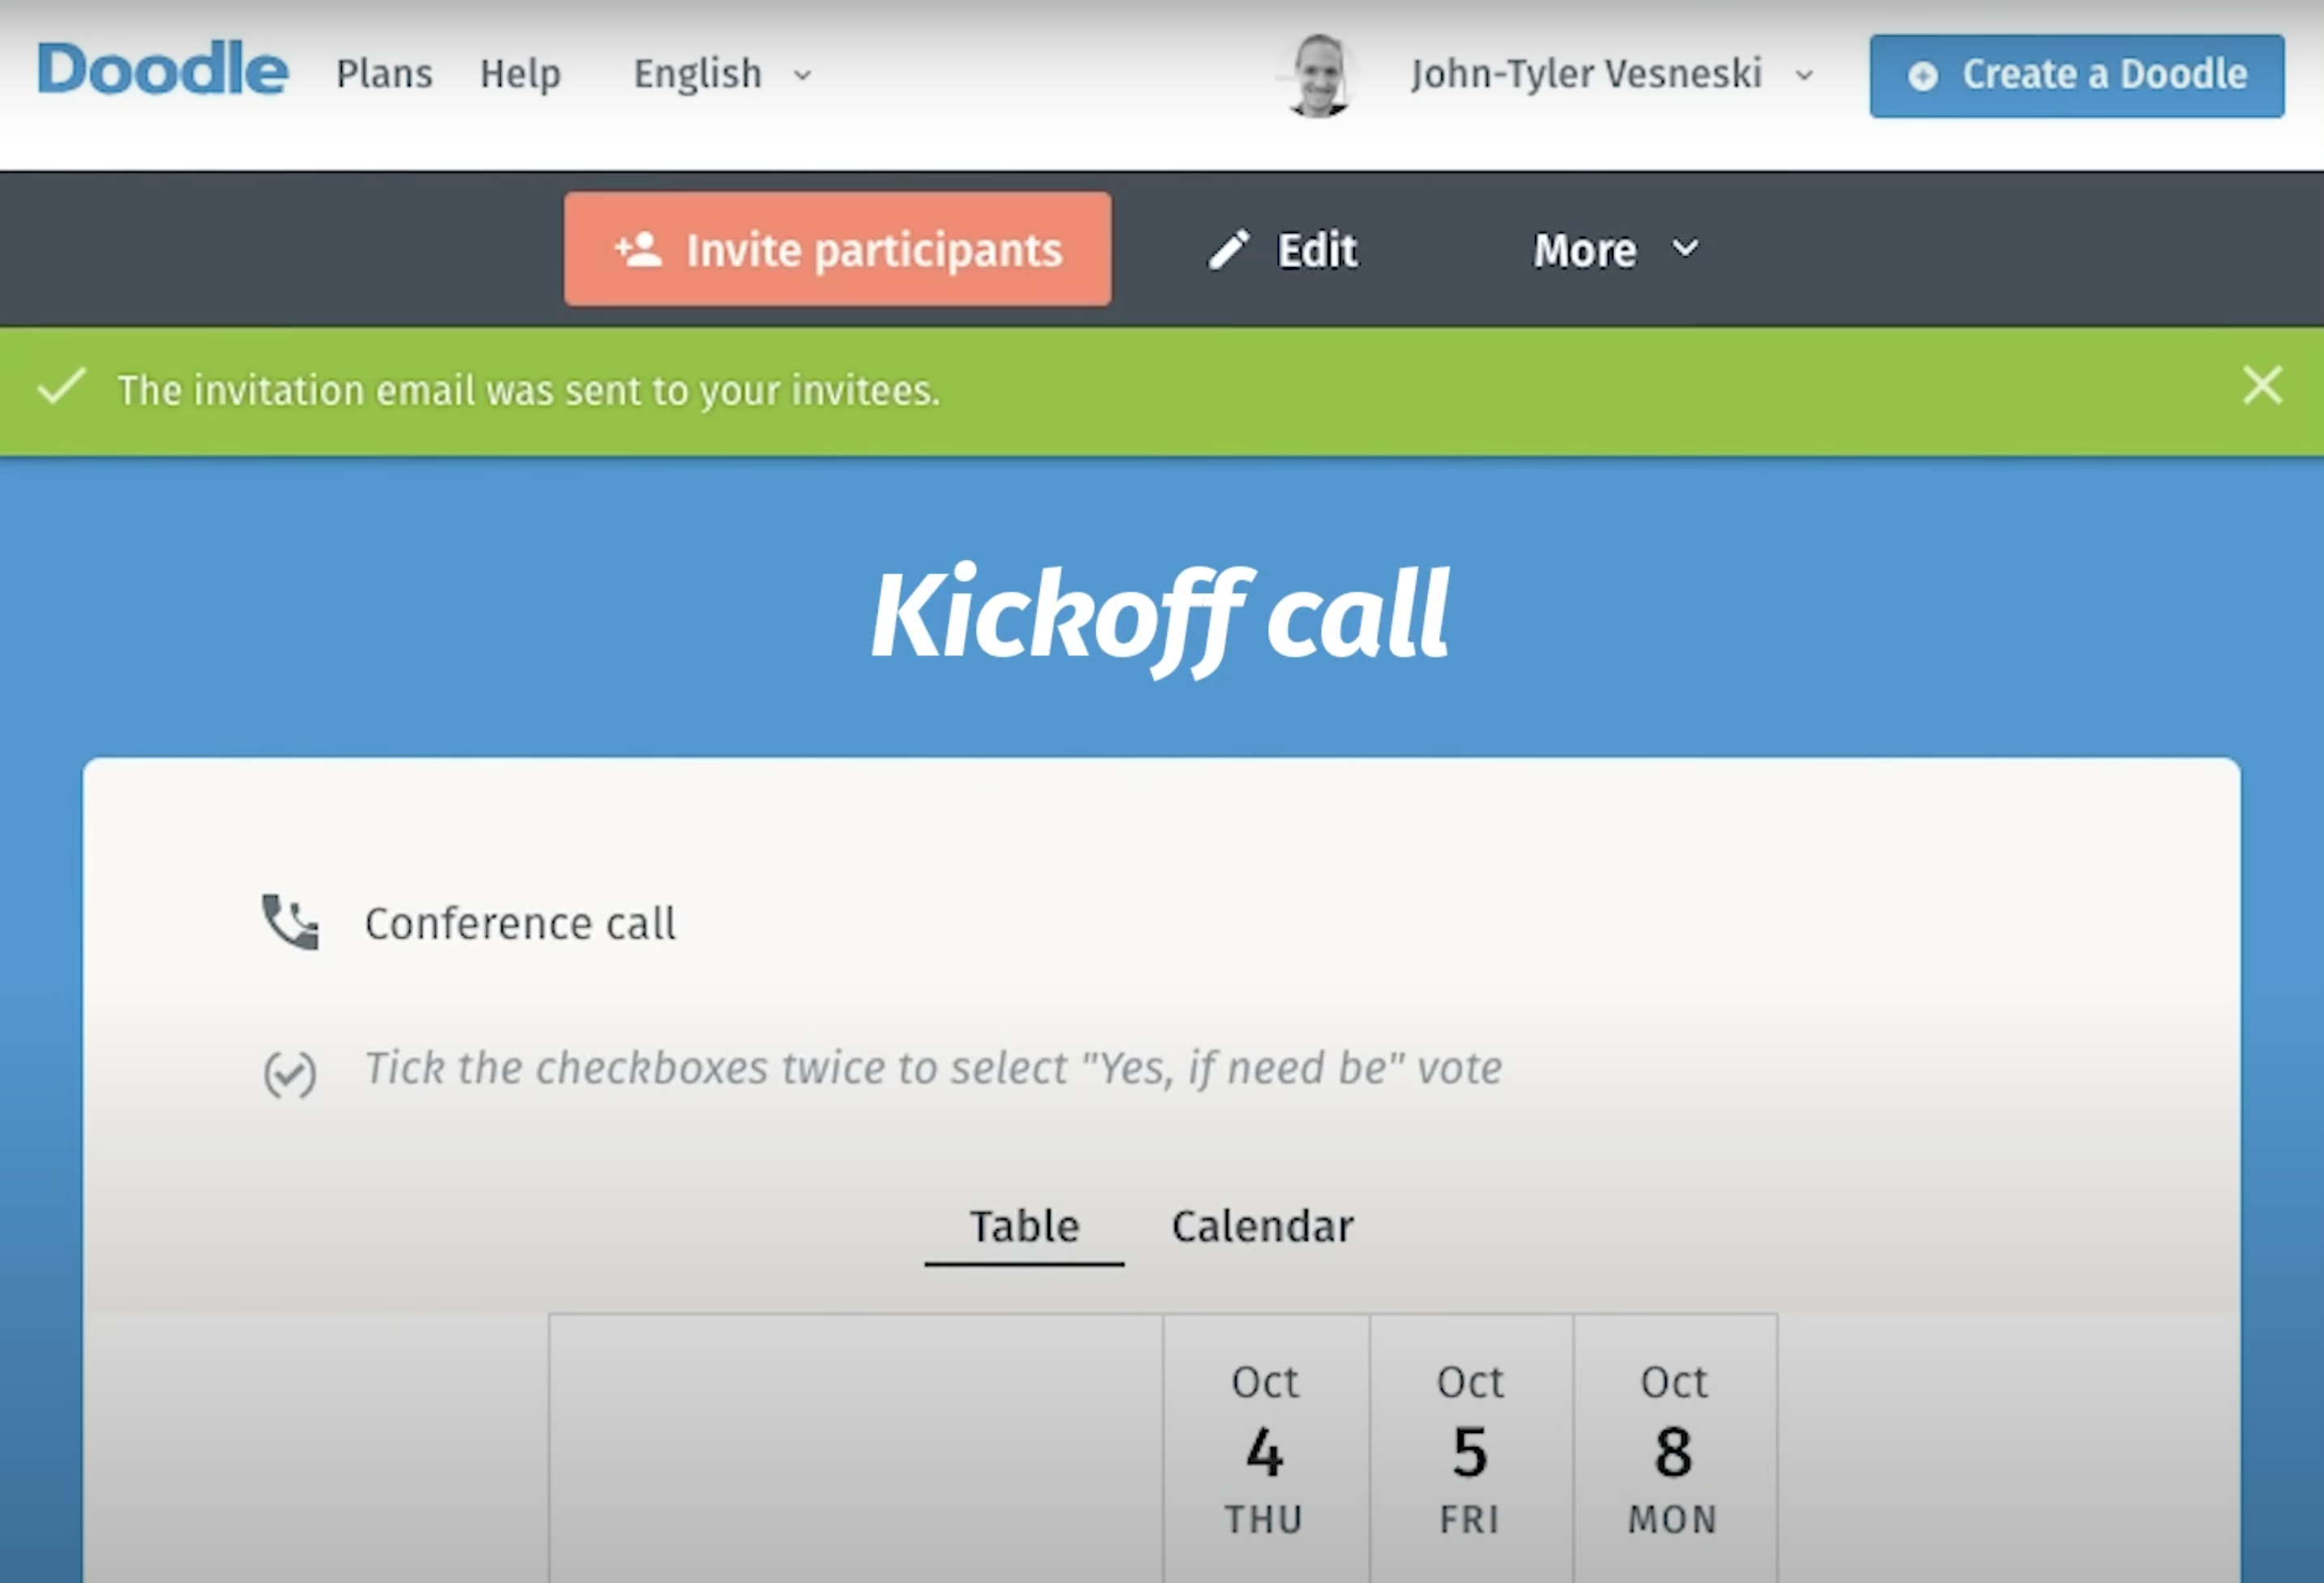The image size is (2324, 1583).
Task: Click the Doodle logo
Action: coord(162,70)
